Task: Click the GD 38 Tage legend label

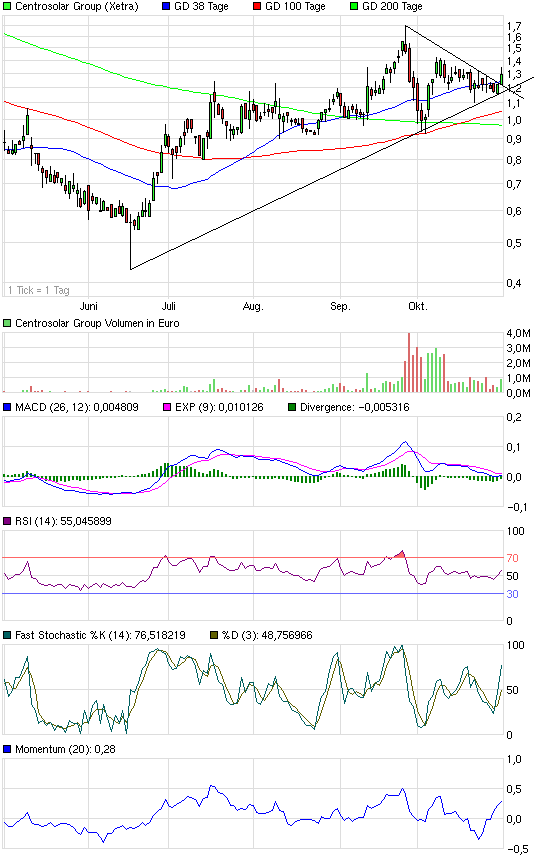Action: coord(201,7)
